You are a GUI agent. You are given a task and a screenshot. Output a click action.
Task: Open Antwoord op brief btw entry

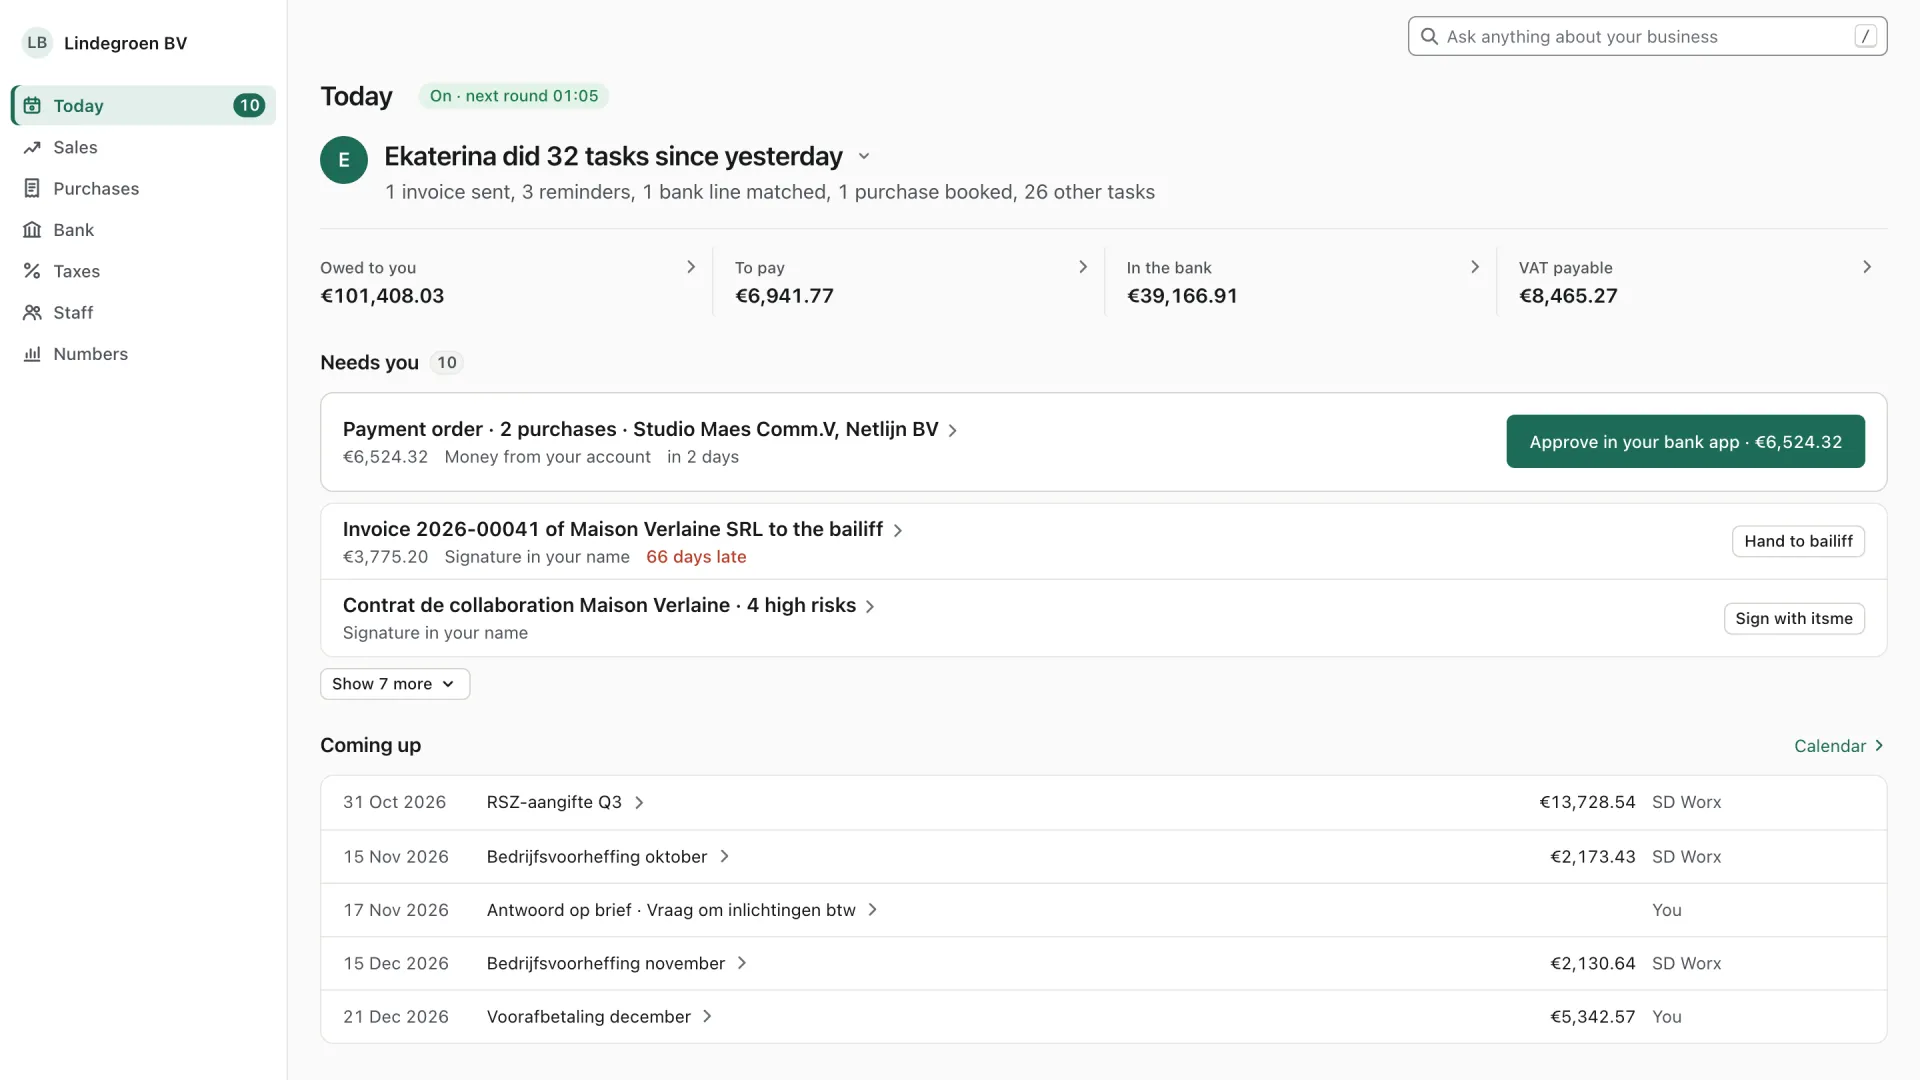1103,910
